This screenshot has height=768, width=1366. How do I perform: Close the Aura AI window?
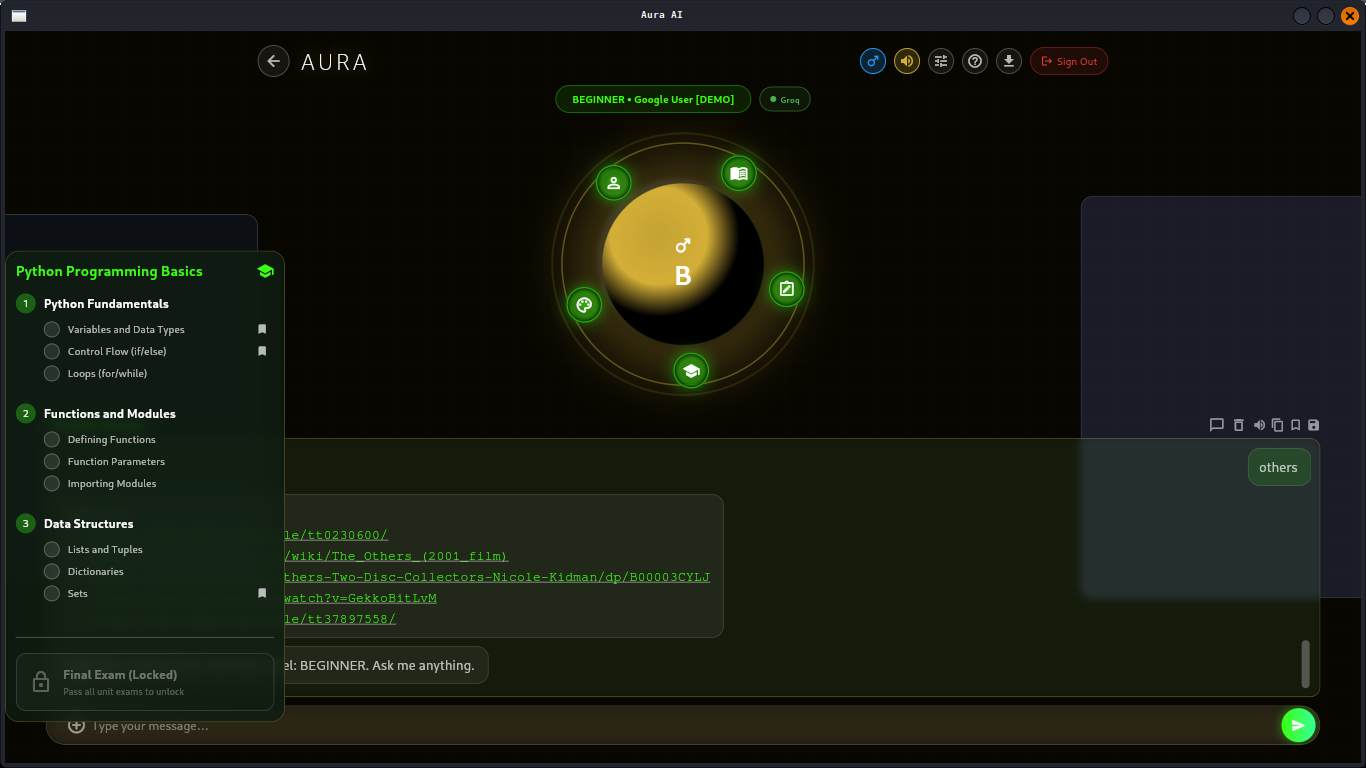[x=1350, y=15]
